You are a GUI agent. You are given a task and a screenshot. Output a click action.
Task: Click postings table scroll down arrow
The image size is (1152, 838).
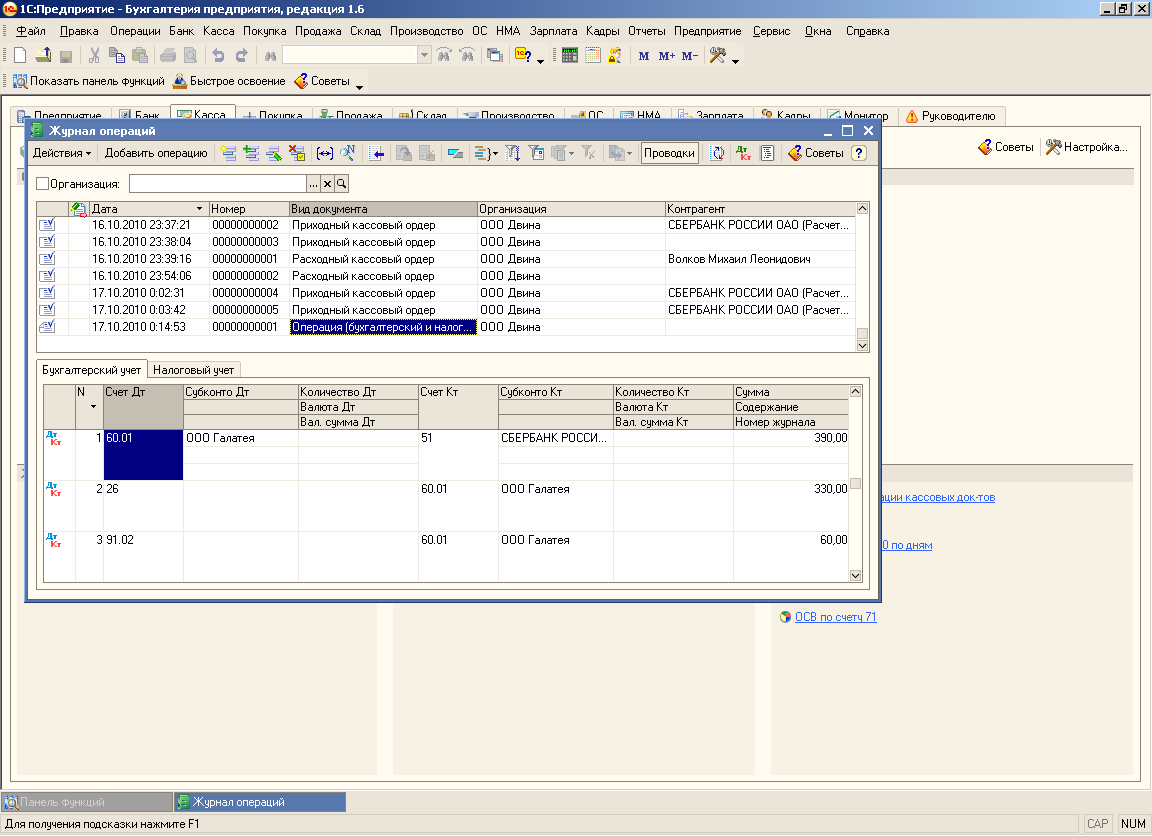click(855, 576)
